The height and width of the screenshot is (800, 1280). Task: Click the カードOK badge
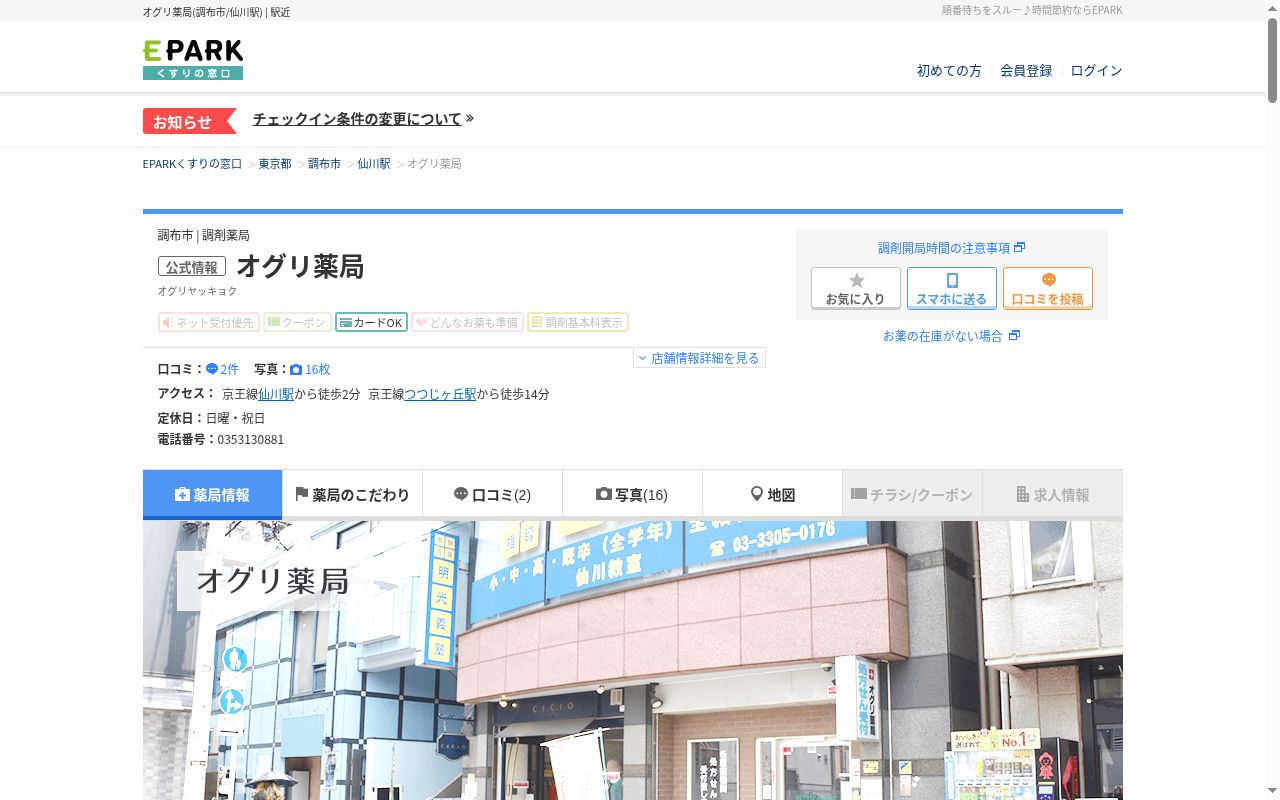(371, 322)
